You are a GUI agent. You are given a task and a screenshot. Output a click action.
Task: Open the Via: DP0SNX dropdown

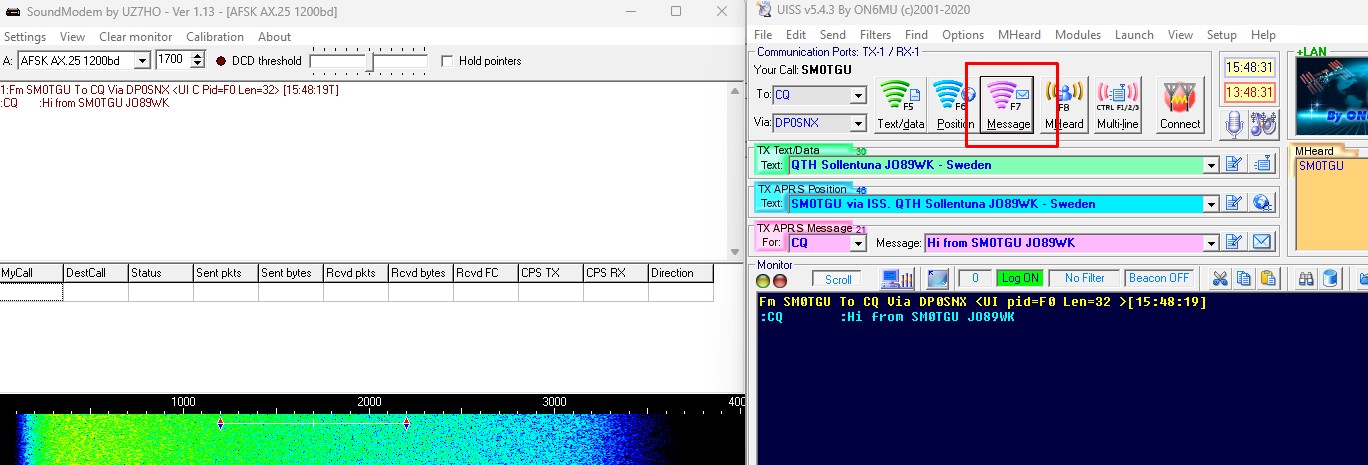[x=857, y=124]
